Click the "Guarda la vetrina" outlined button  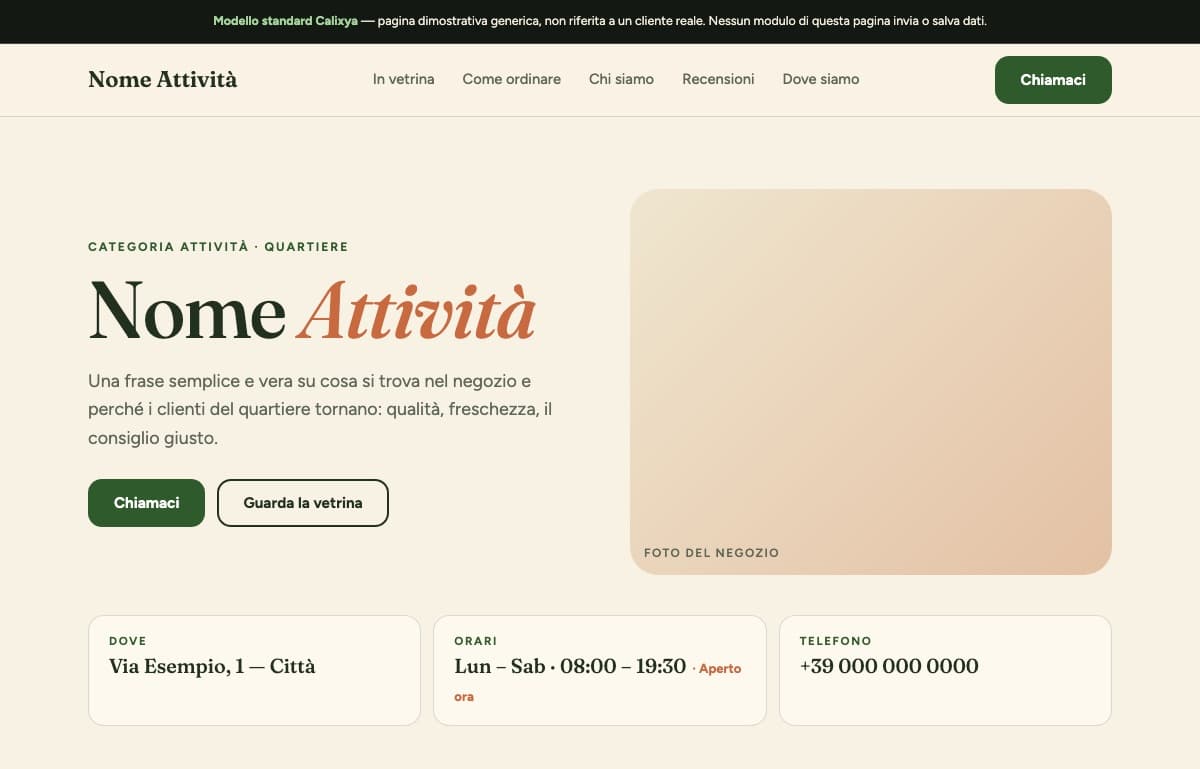[x=303, y=503]
